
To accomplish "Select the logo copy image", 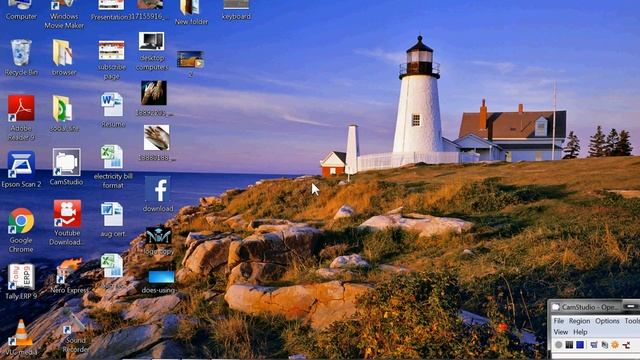I will [159, 241].
